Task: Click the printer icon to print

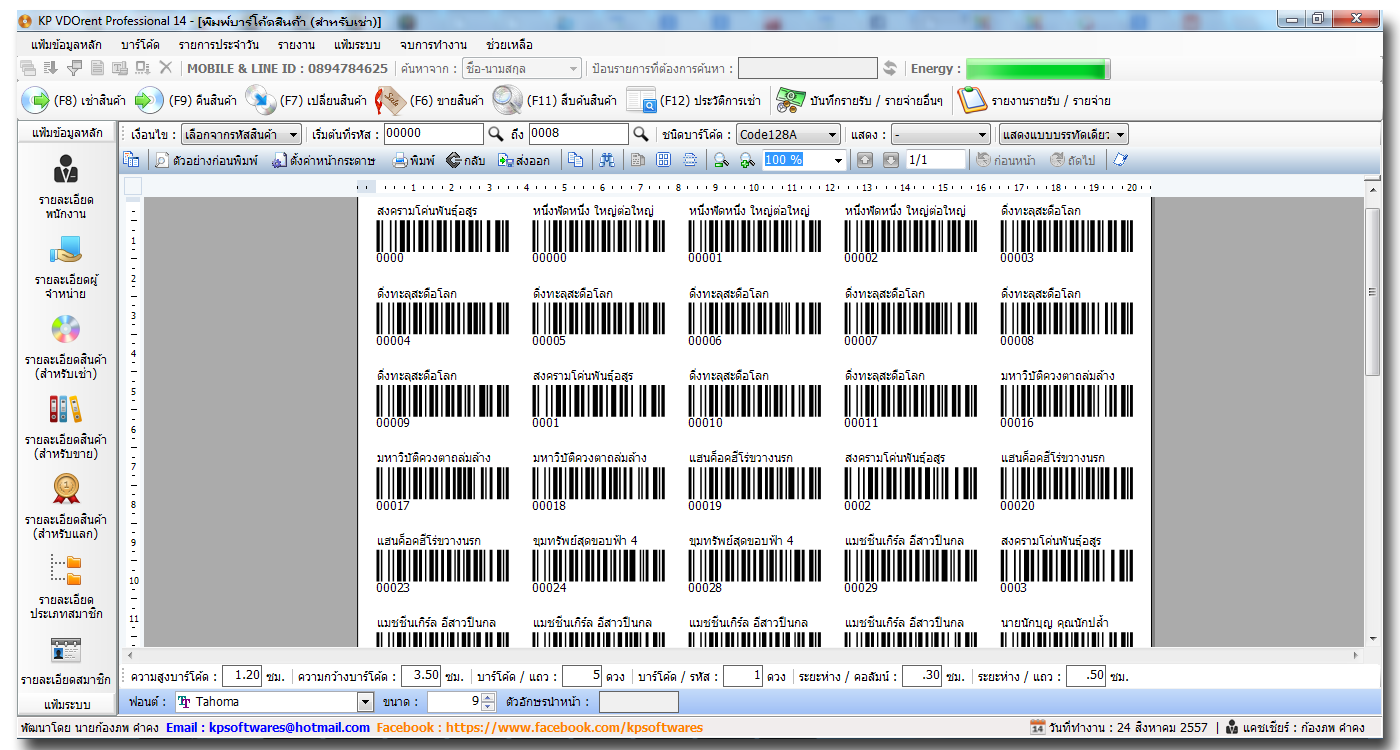Action: coord(399,160)
